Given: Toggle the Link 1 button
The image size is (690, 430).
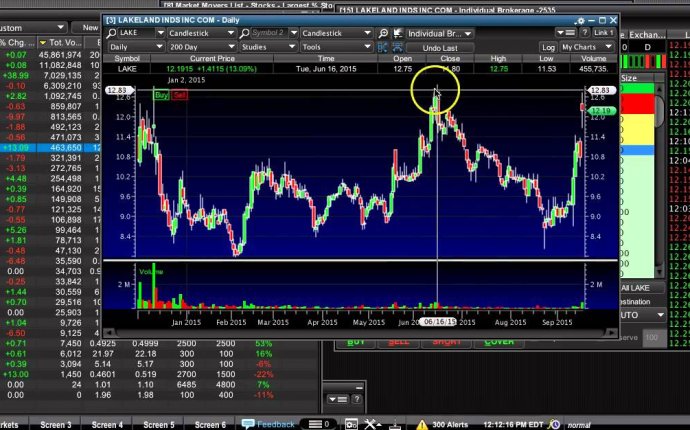Looking at the screenshot, I should [x=603, y=33].
